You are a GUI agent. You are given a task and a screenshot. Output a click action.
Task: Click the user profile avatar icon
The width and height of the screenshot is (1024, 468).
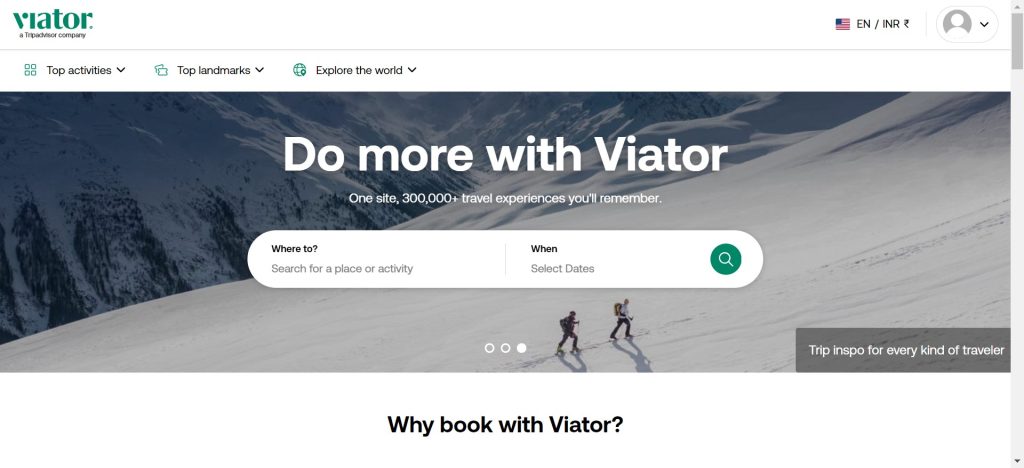coord(957,24)
